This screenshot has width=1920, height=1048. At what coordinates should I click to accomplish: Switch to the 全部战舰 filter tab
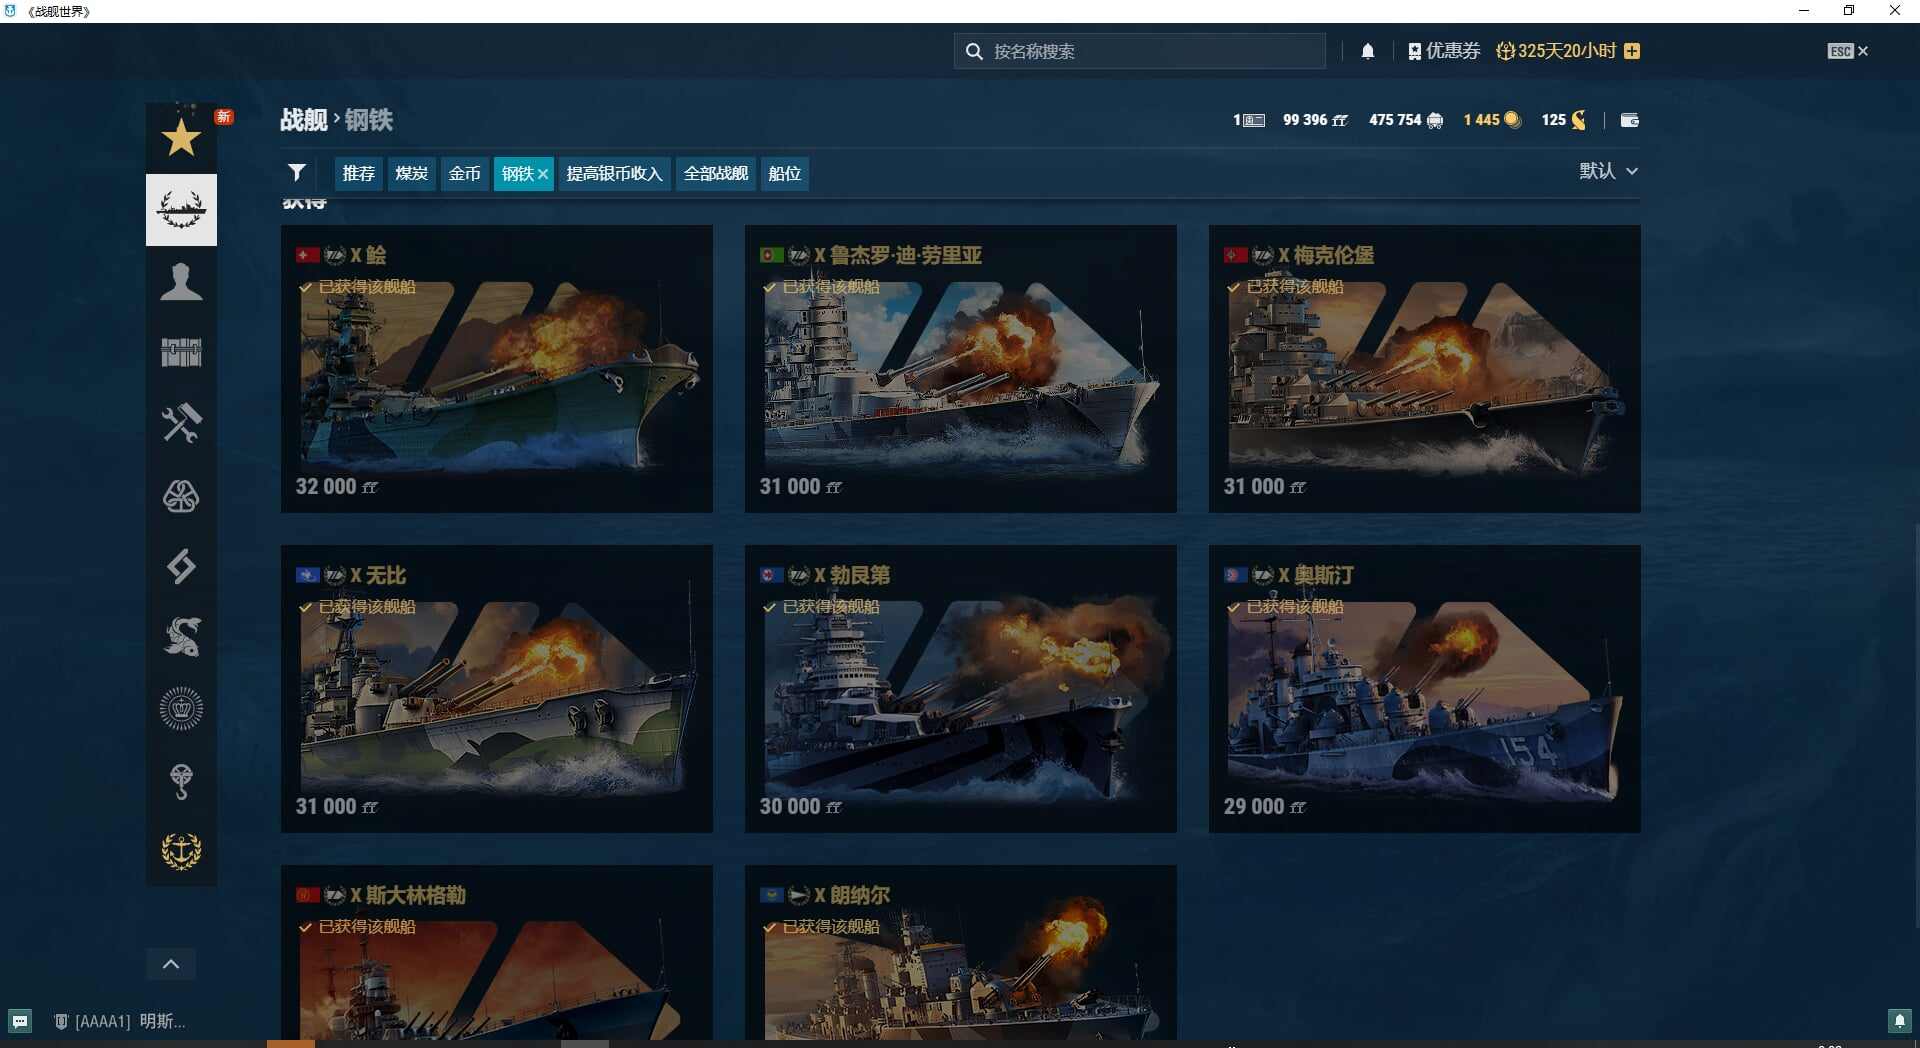[x=715, y=173]
